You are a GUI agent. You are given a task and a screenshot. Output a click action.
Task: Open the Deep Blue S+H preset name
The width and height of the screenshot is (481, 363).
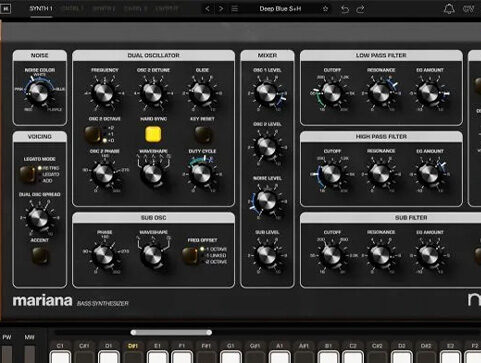click(x=280, y=9)
